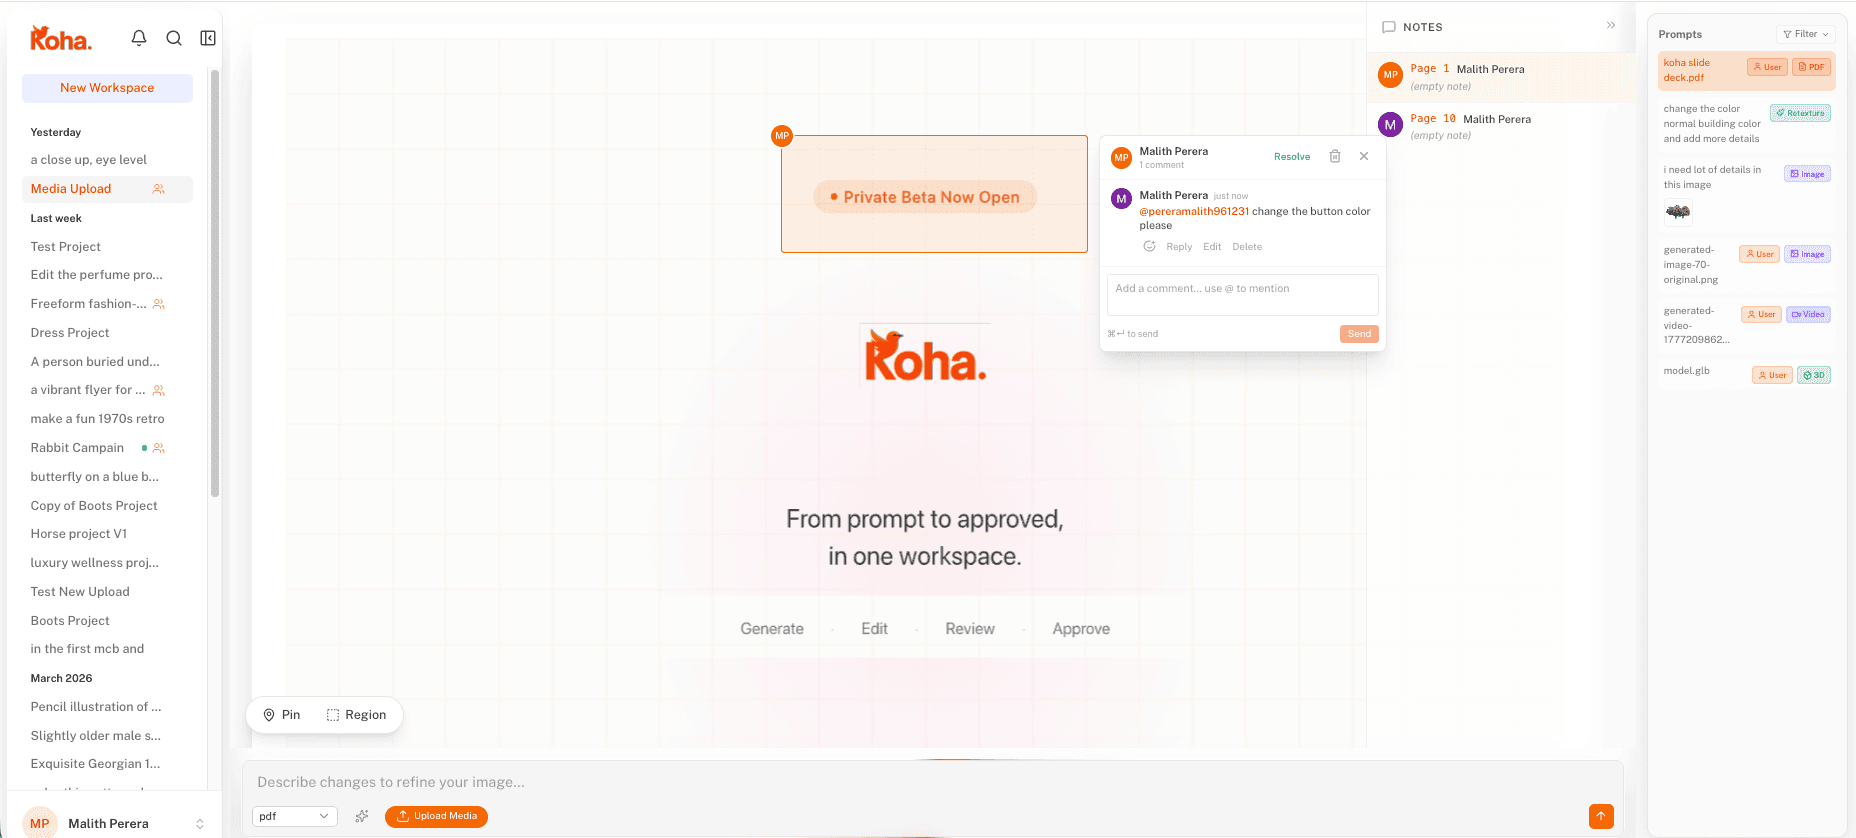This screenshot has height=838, width=1856.
Task: Click the New Workspace button
Action: click(x=107, y=88)
